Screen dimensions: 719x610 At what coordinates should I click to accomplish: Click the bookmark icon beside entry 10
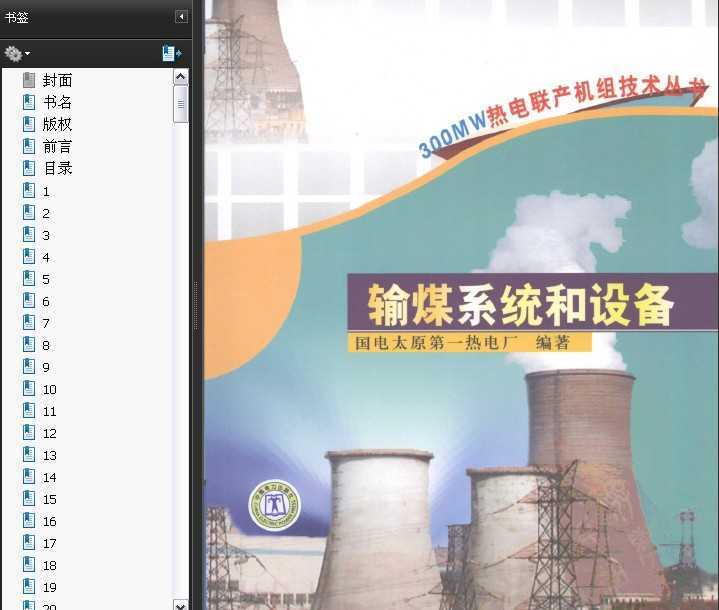(29, 389)
